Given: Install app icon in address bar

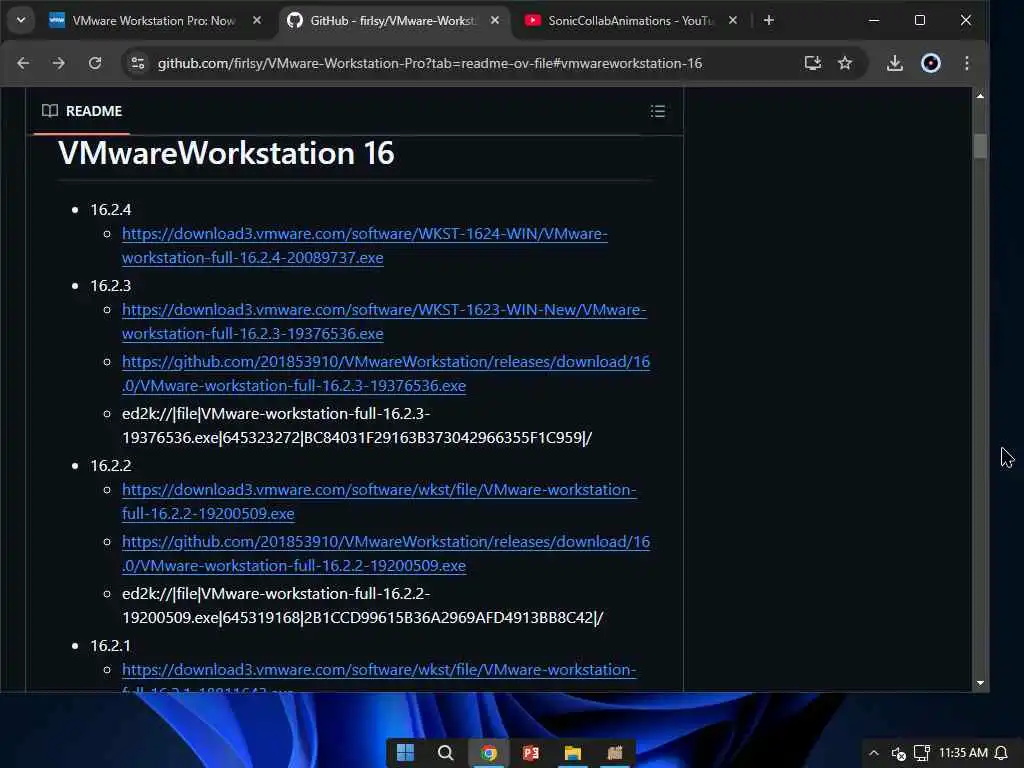Looking at the screenshot, I should (x=812, y=63).
